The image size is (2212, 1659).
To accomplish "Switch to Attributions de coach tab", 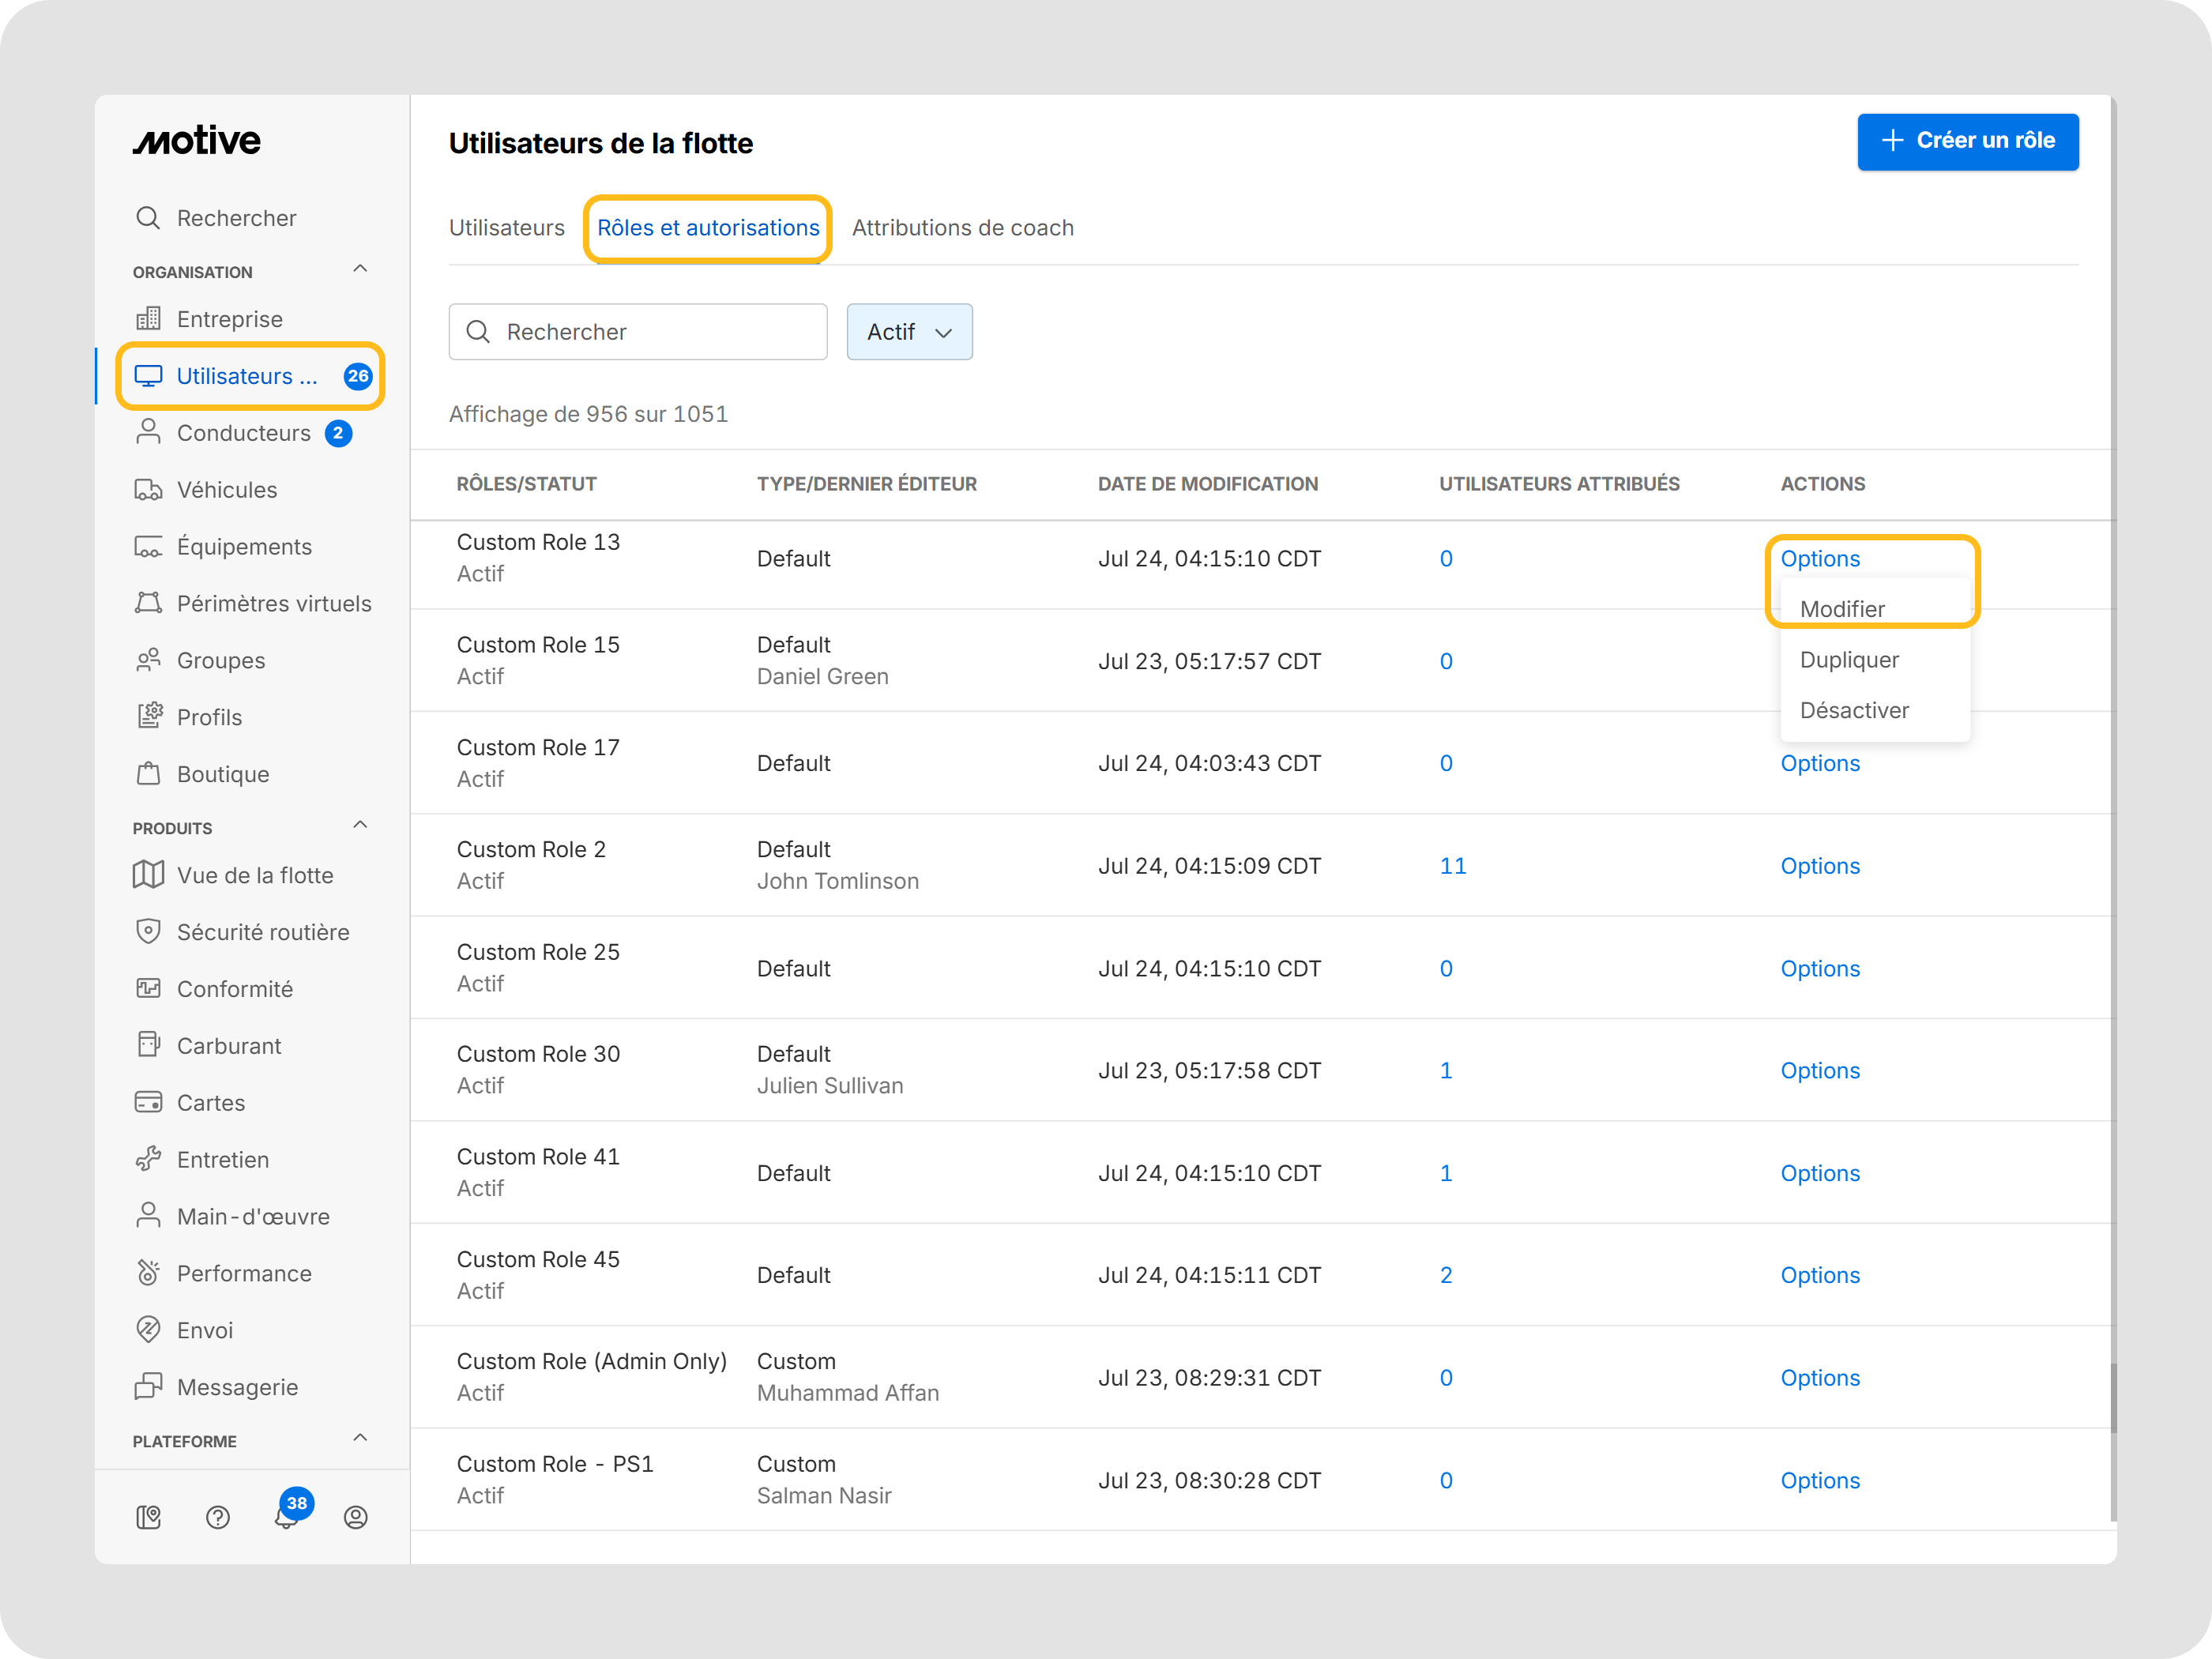I will 963,228.
